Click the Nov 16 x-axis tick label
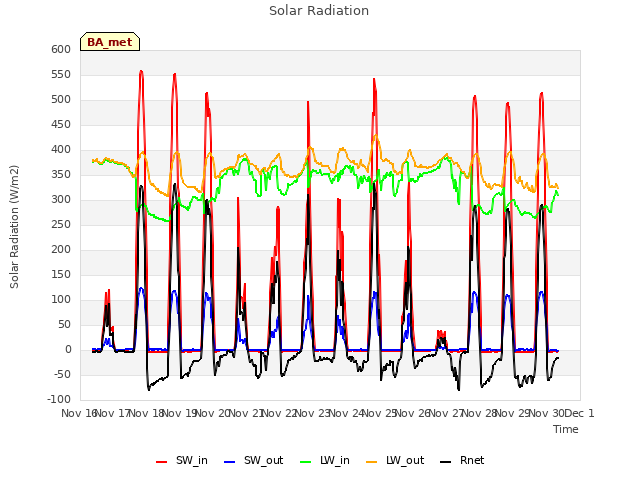640x480 pixels. coord(79,413)
